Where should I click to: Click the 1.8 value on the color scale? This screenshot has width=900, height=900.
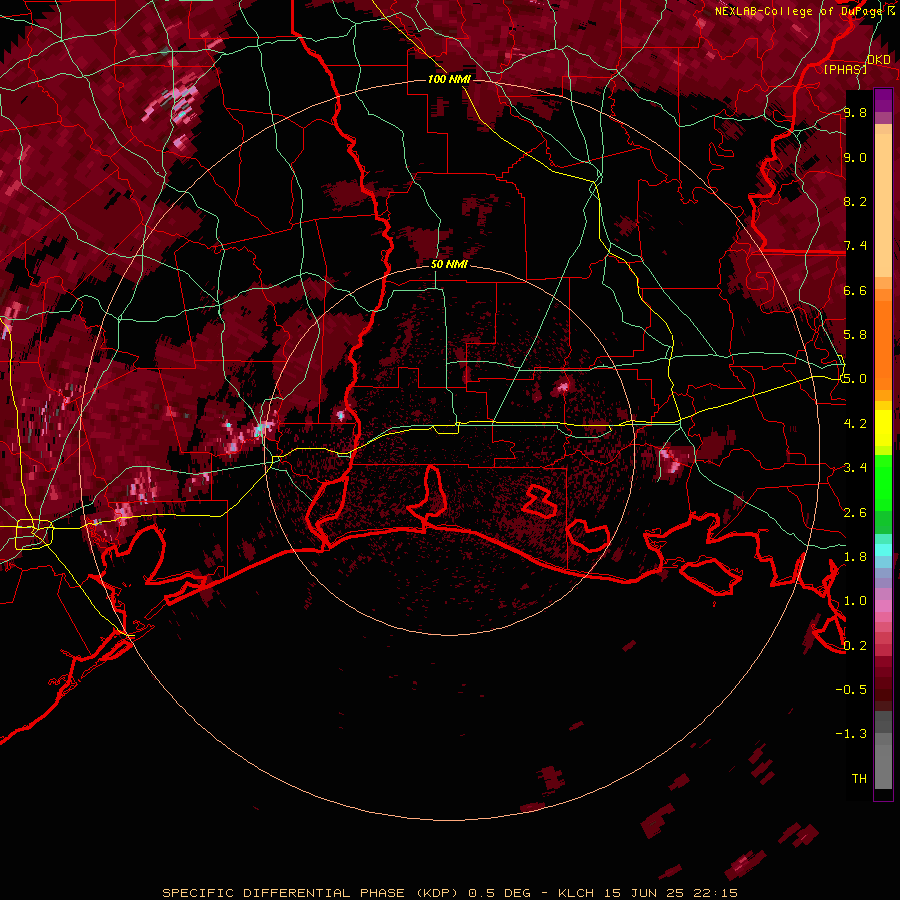pos(855,557)
